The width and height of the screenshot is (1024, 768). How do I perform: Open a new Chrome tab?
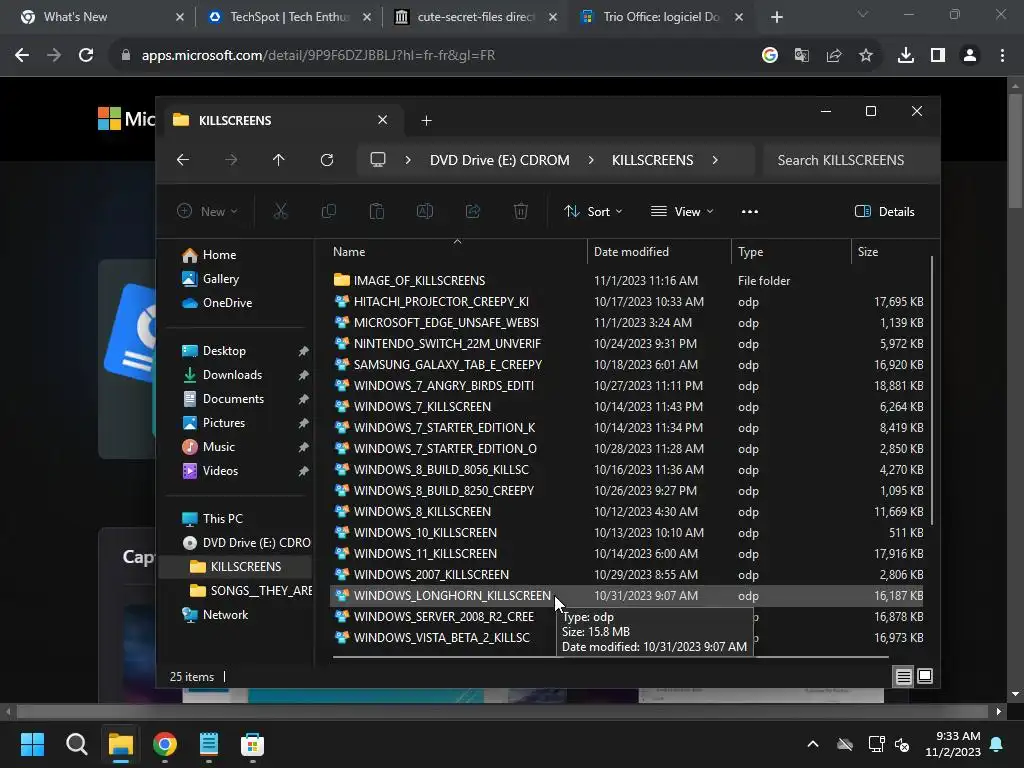776,17
